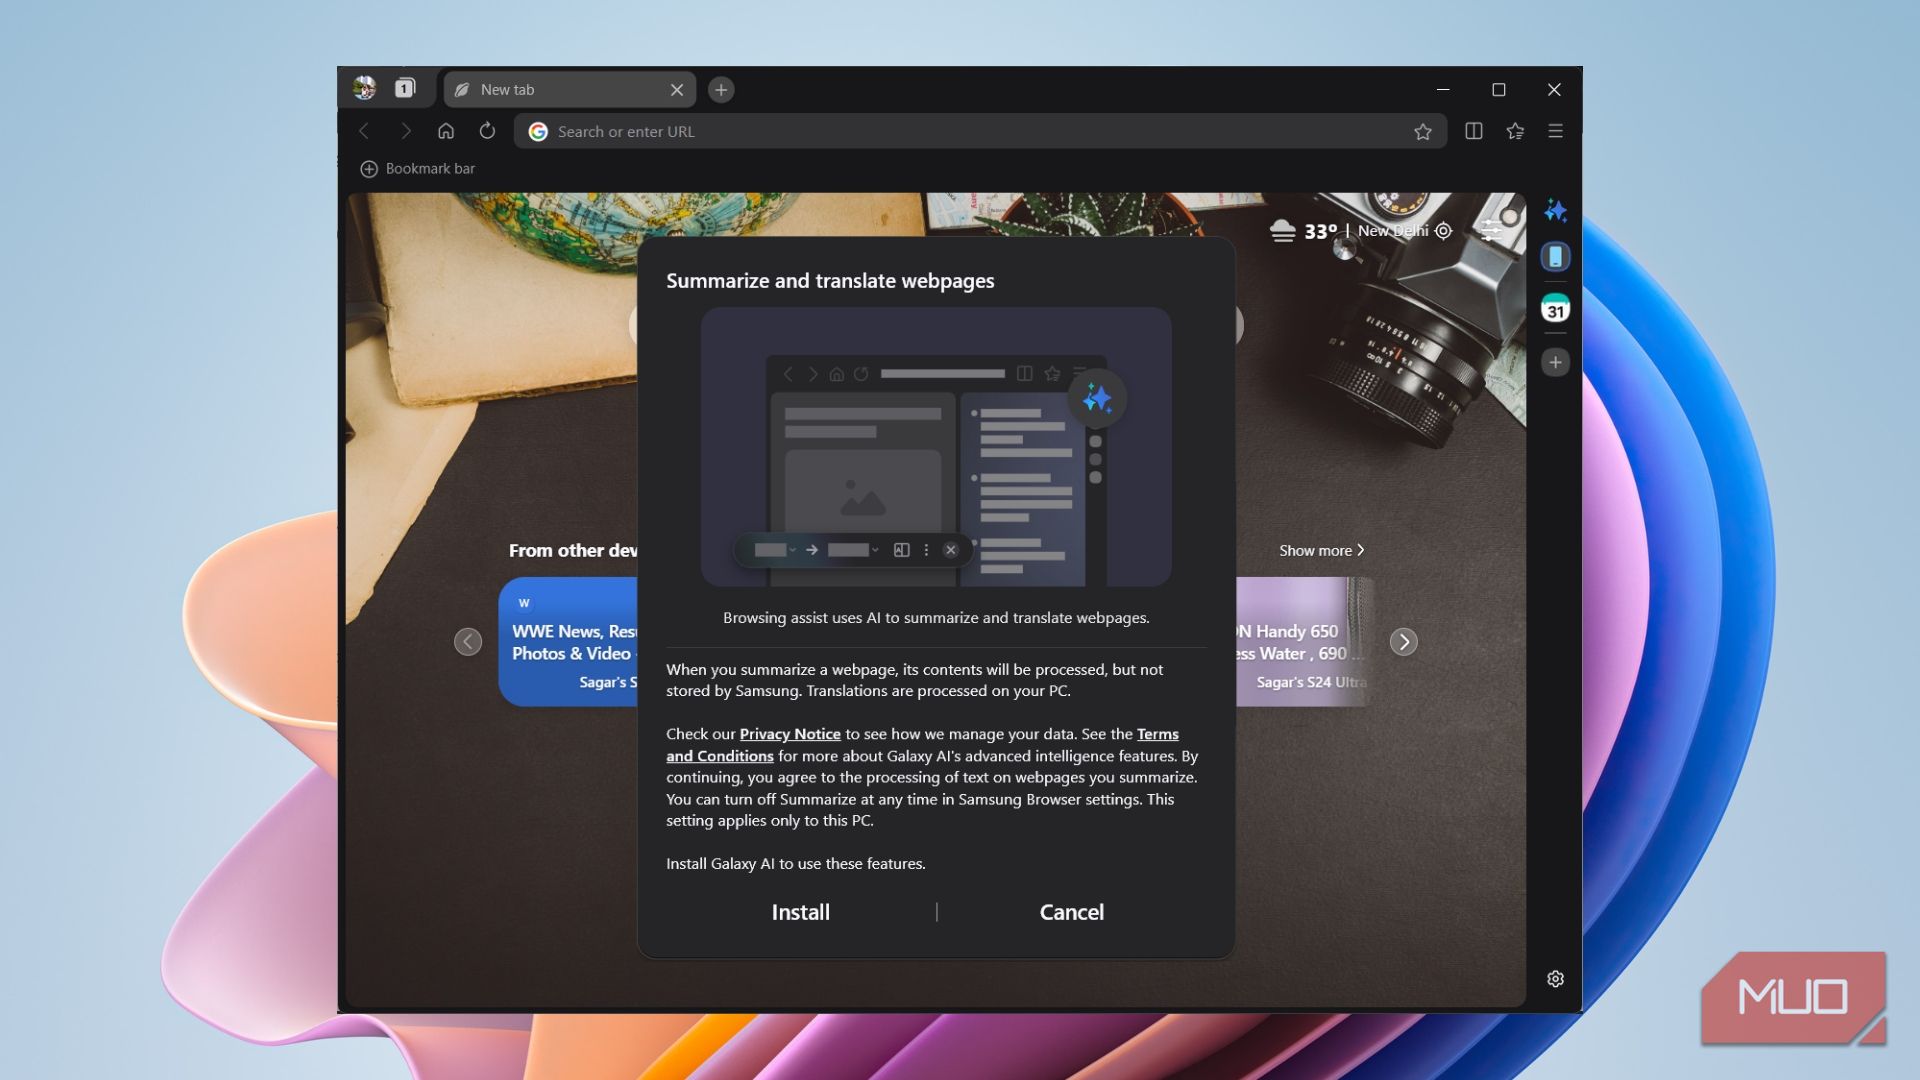Image resolution: width=1920 pixels, height=1080 pixels.
Task: Open the tab manager icon showing 1
Action: tap(405, 89)
